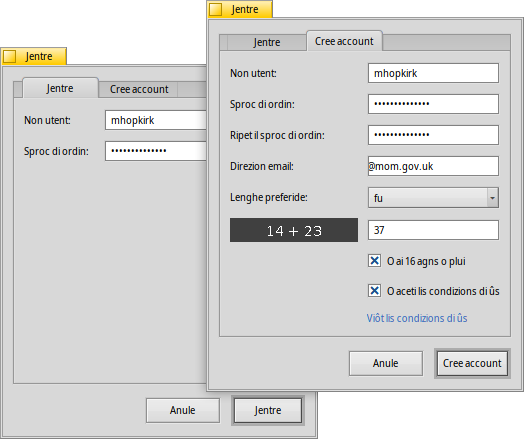Select Cree account tab in front window
This screenshot has width=524, height=439.
pos(344,41)
